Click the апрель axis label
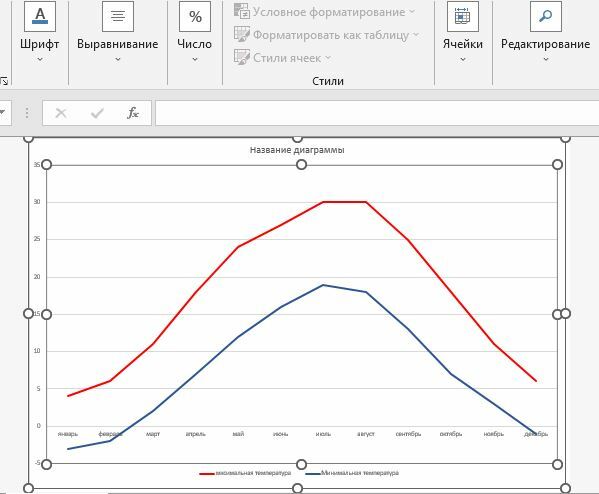The image size is (599, 494). coord(196,434)
